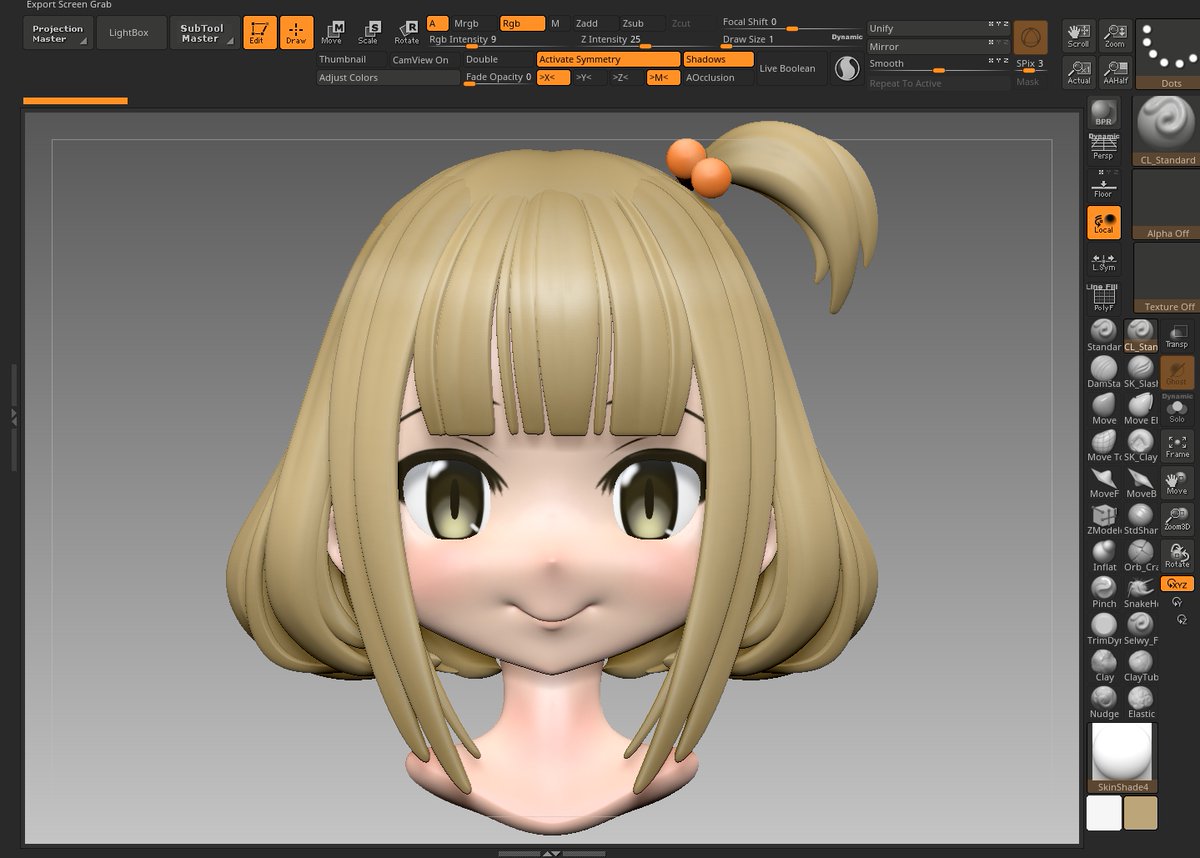The height and width of the screenshot is (858, 1200).
Task: Switch to Rotate mode
Action: (407, 32)
